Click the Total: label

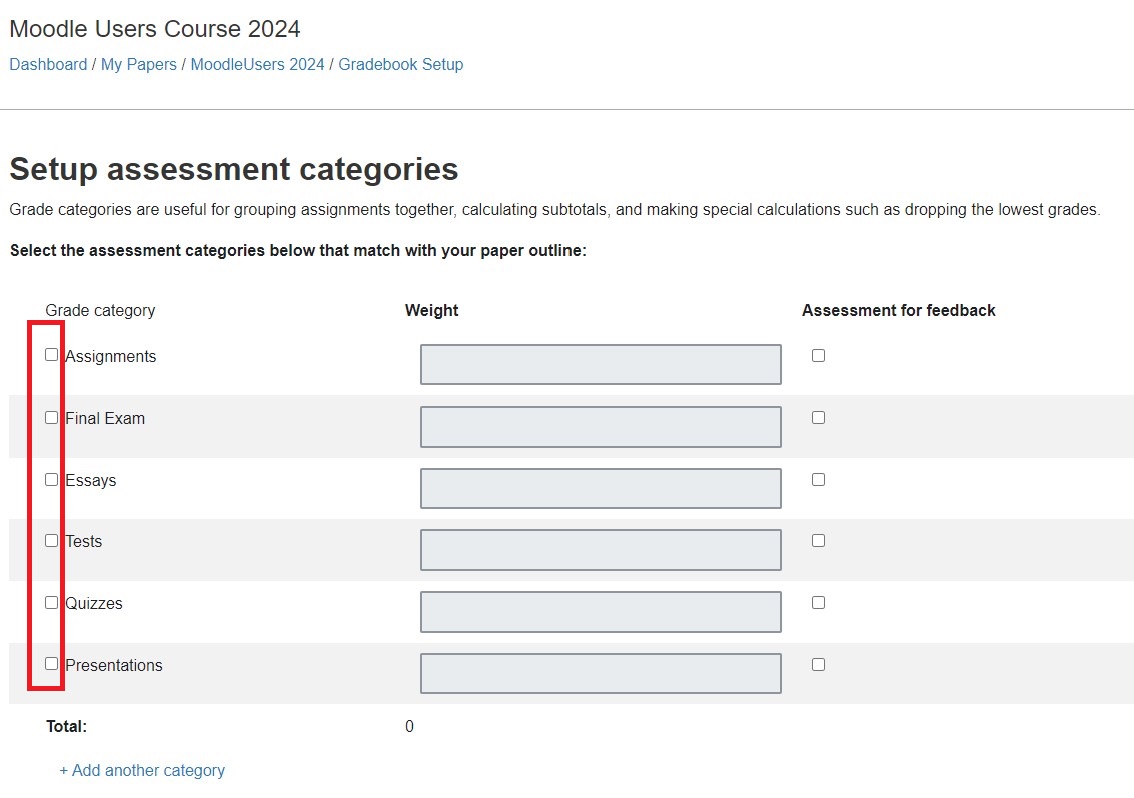tap(67, 726)
